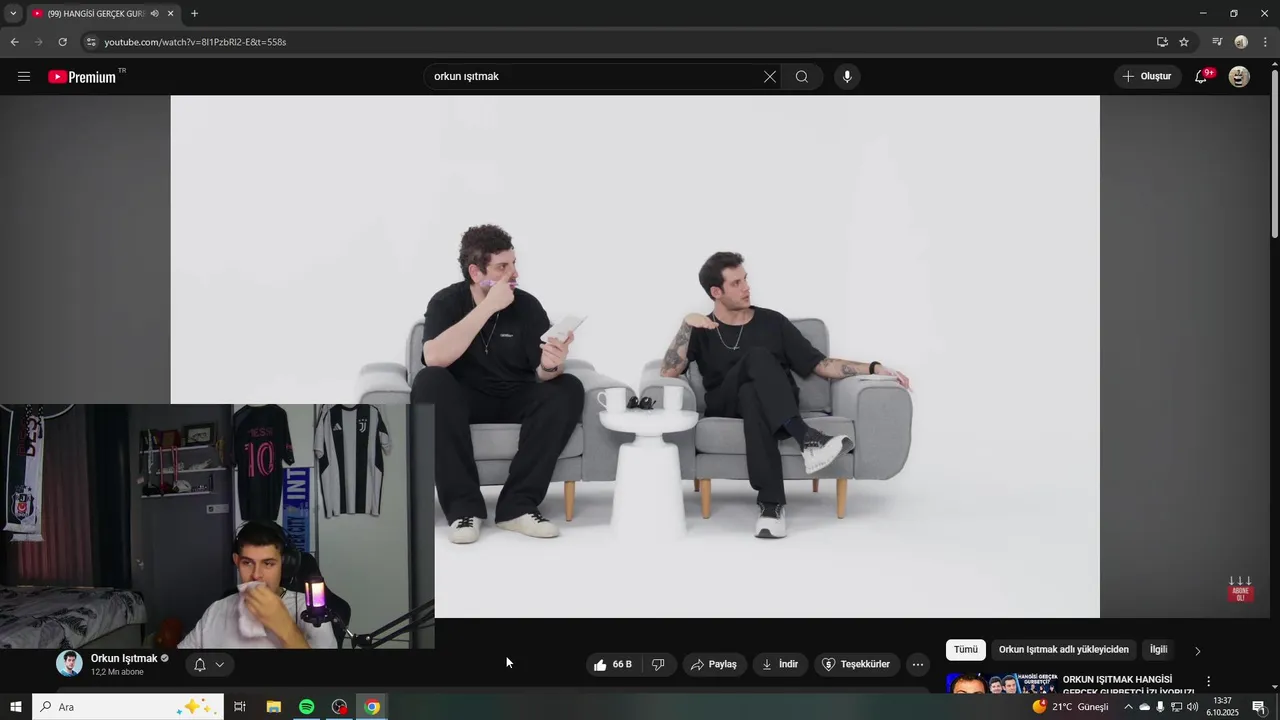Reload the page in Chrome
Viewport: 1280px width, 720px height.
coord(62,42)
